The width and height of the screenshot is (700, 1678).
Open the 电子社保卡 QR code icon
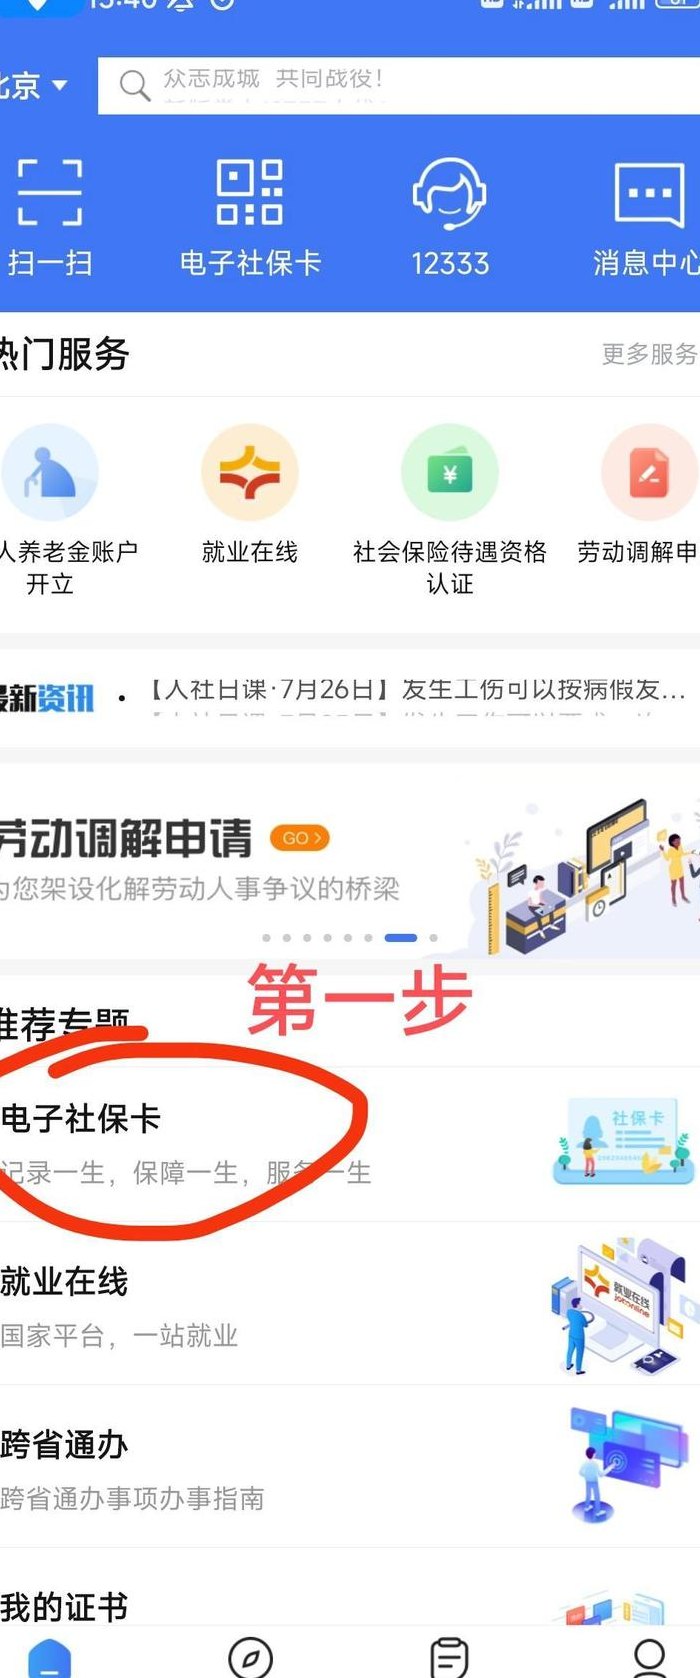pos(249,191)
